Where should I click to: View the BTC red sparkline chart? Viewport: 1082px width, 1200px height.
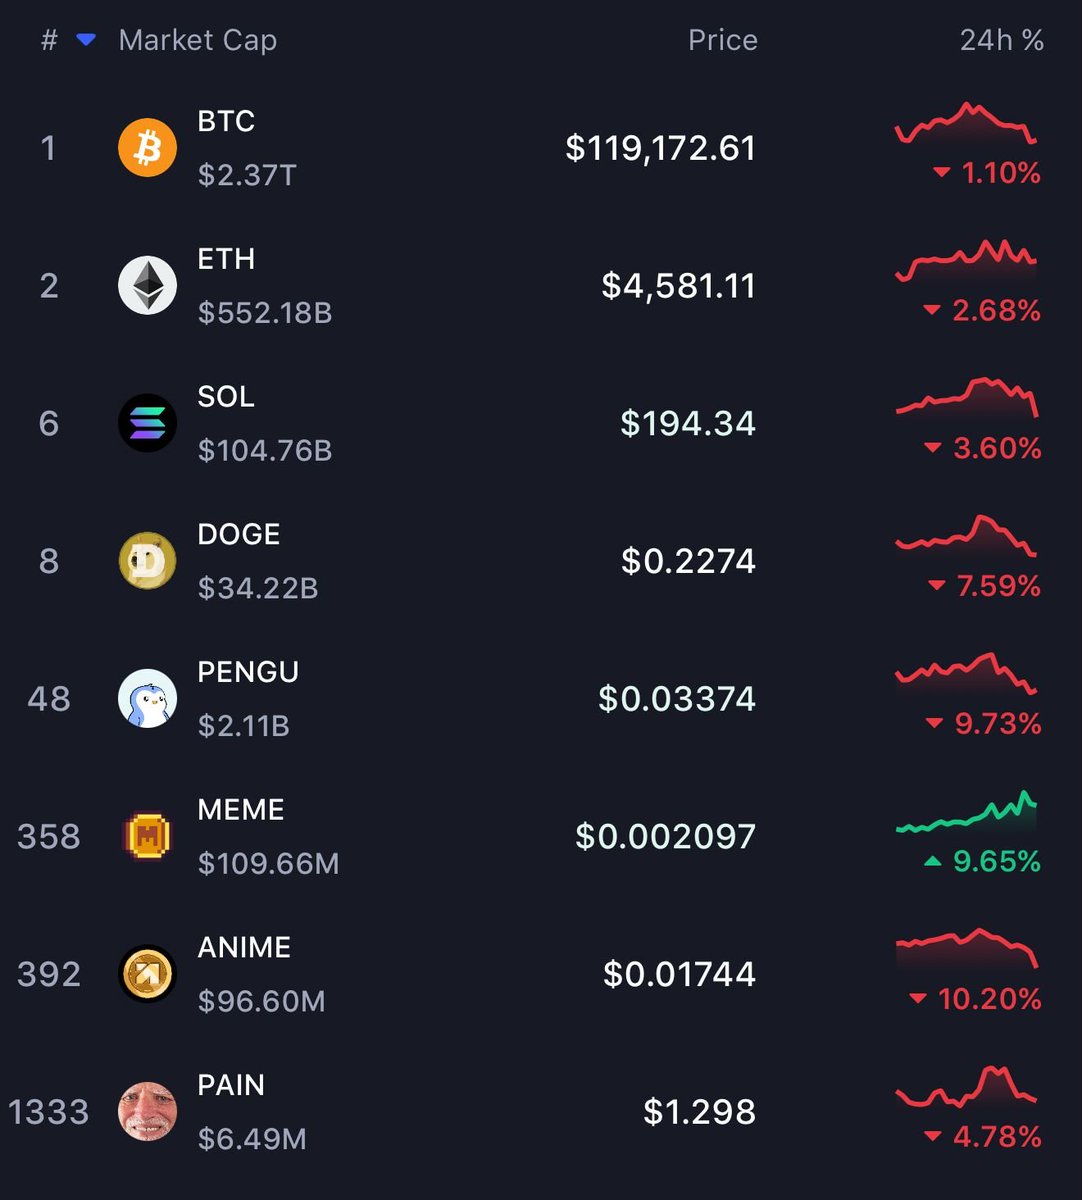967,124
